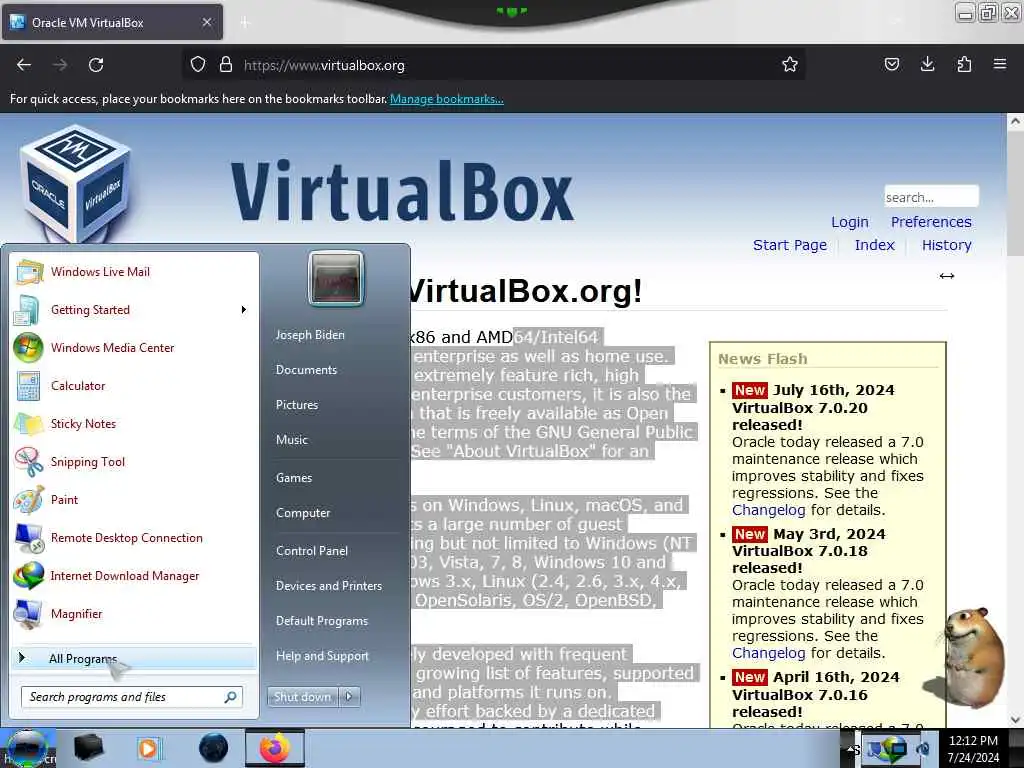Click the website search field
This screenshot has height=768, width=1024.
pyautogui.click(x=931, y=197)
